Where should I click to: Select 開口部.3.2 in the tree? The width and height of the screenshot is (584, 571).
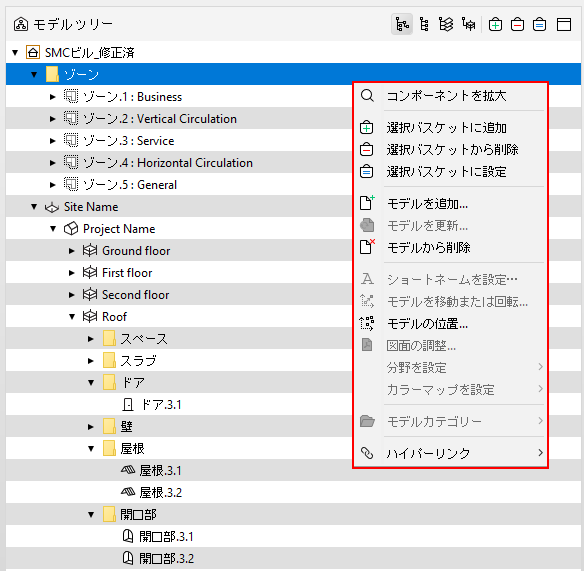[166, 558]
